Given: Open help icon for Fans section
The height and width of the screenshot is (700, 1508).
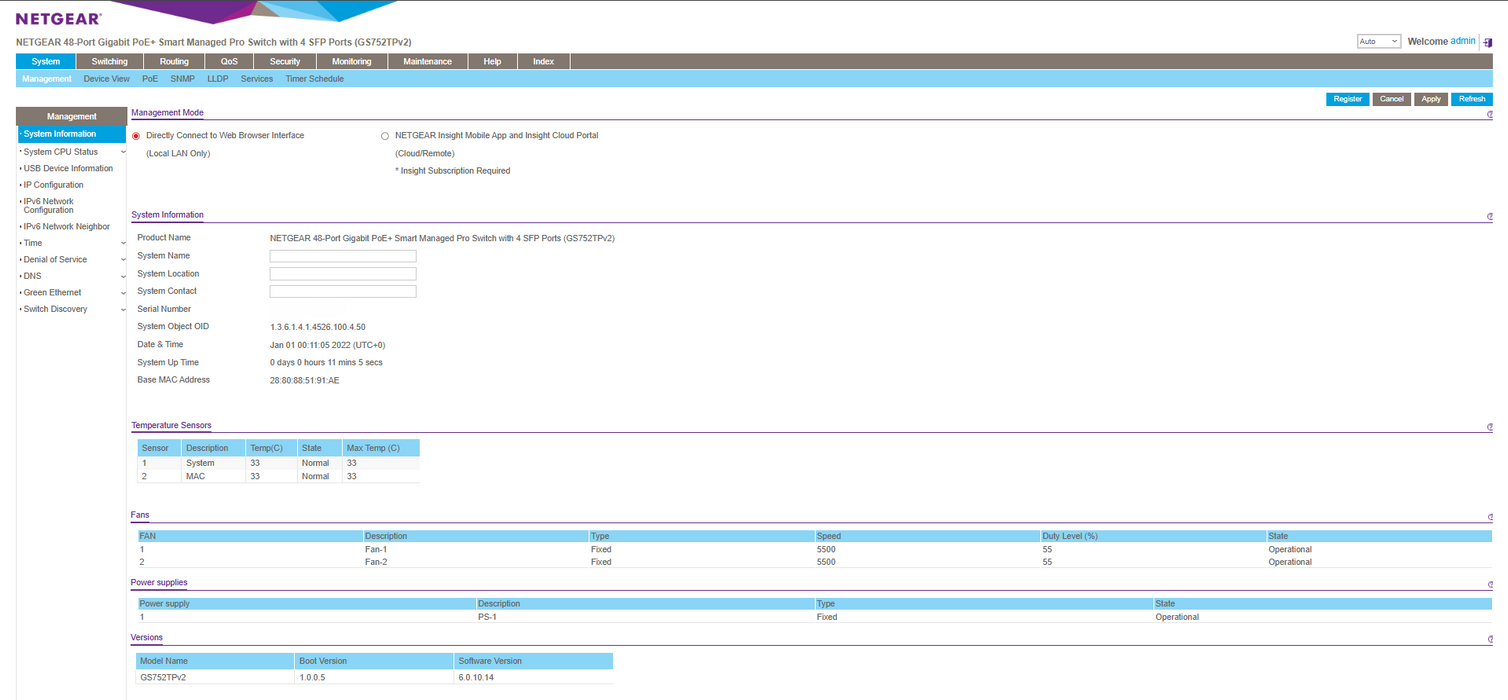Looking at the screenshot, I should (x=1489, y=517).
